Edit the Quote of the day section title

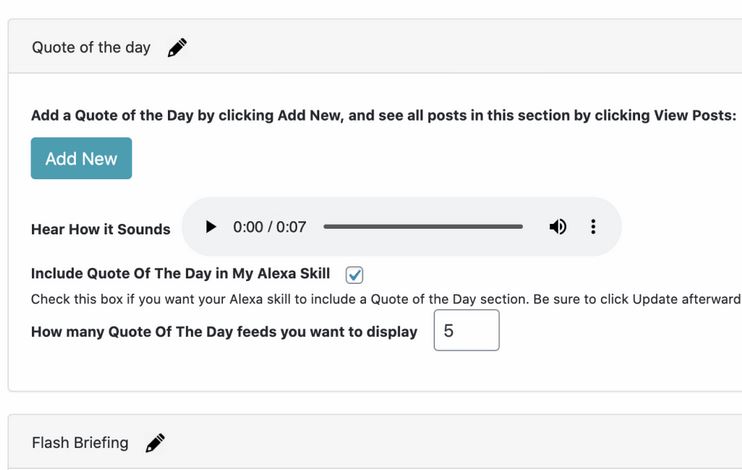click(x=177, y=48)
